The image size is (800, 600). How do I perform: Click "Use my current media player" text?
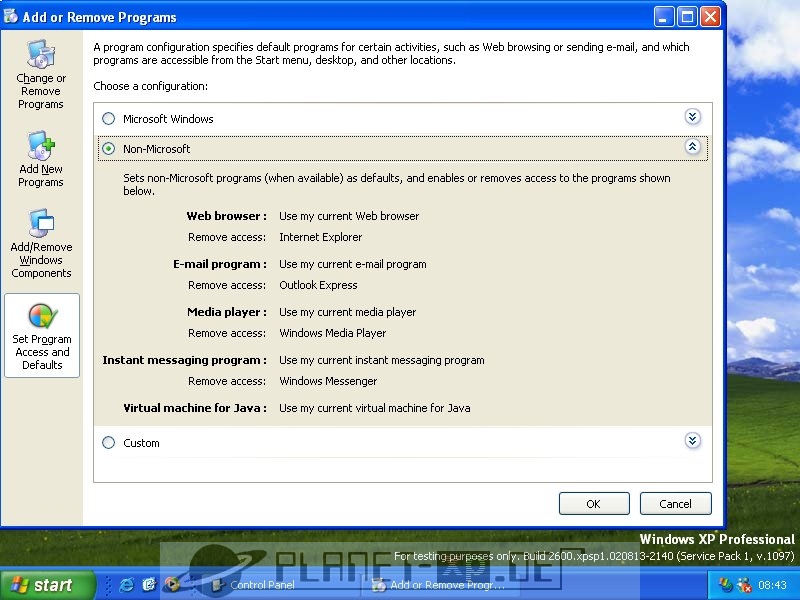347,312
